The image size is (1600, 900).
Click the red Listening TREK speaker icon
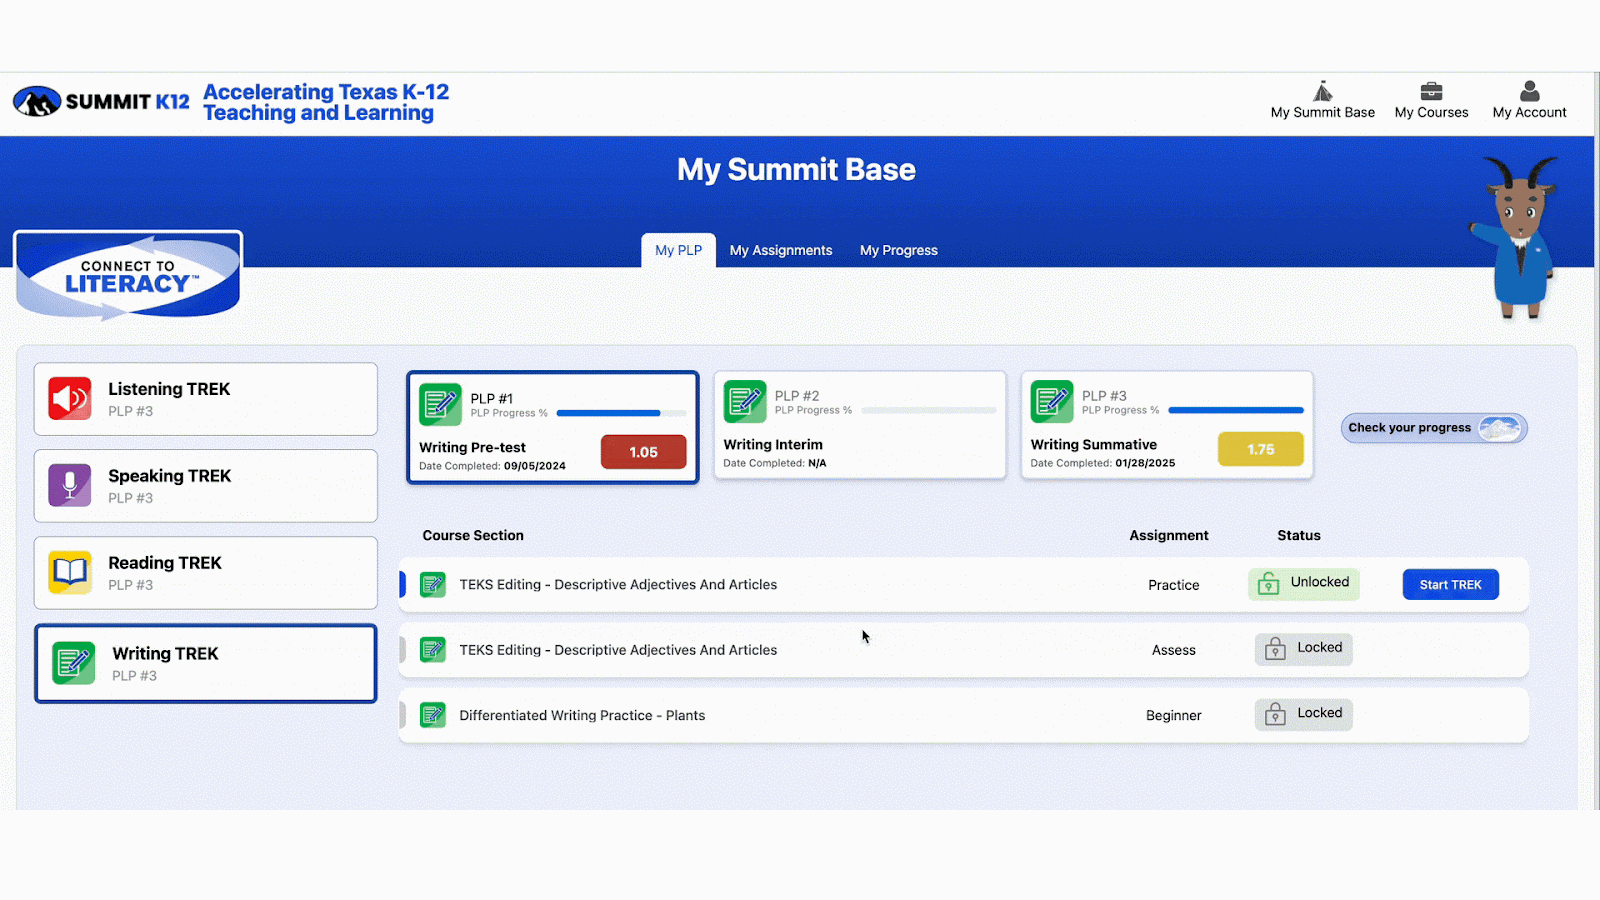tap(70, 399)
